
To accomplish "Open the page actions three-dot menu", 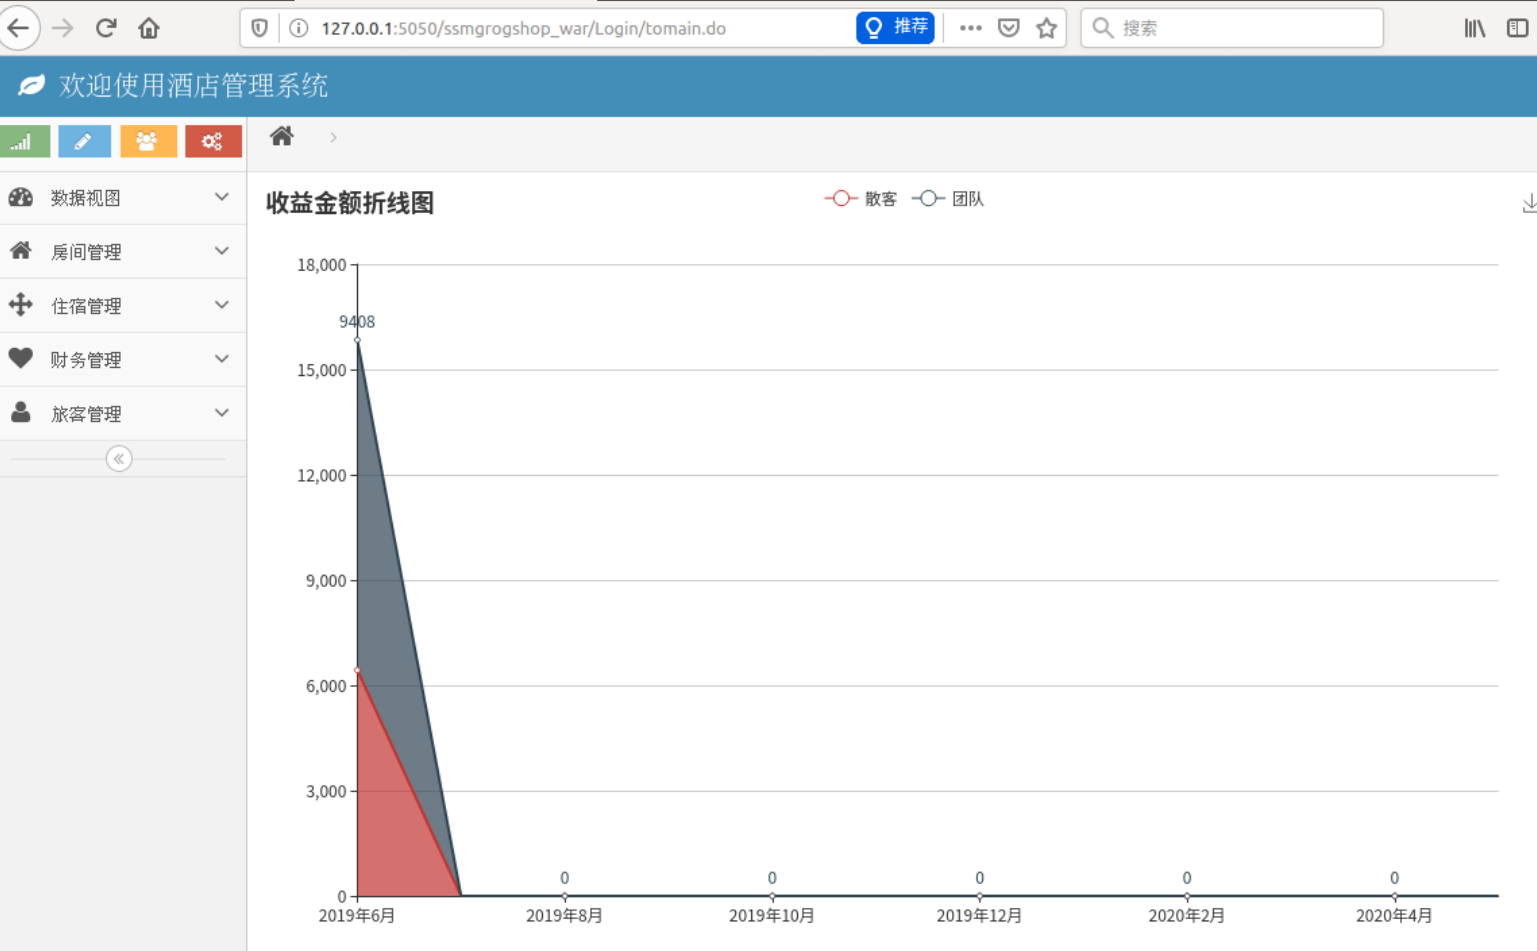I will [x=970, y=28].
